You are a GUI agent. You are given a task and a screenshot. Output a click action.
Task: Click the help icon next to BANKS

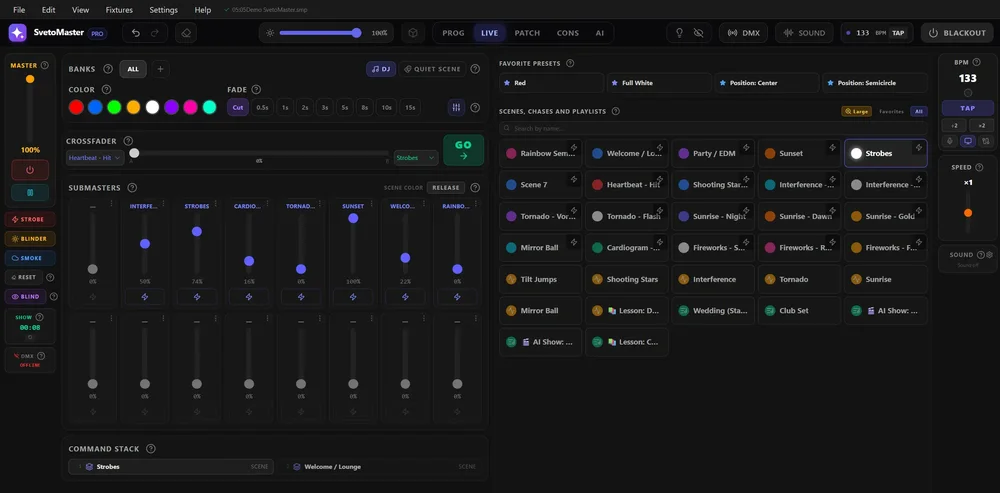tap(108, 69)
